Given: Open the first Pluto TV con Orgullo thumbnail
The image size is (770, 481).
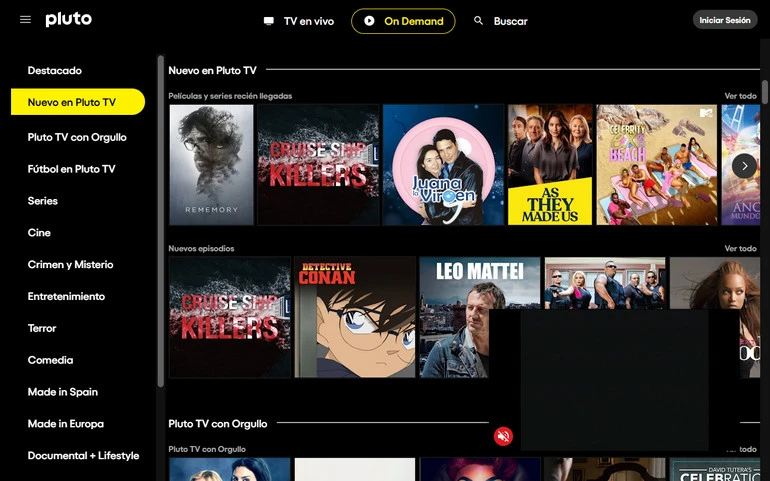Looking at the screenshot, I should pyautogui.click(x=230, y=470).
